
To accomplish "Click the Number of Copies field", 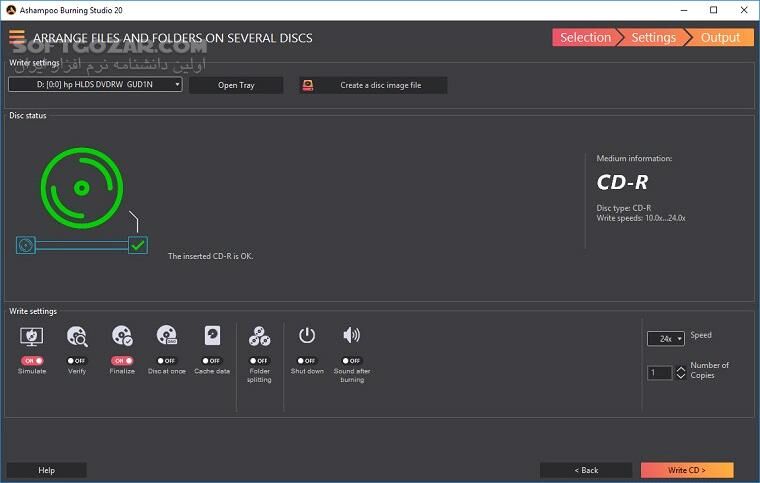I will click(x=659, y=373).
